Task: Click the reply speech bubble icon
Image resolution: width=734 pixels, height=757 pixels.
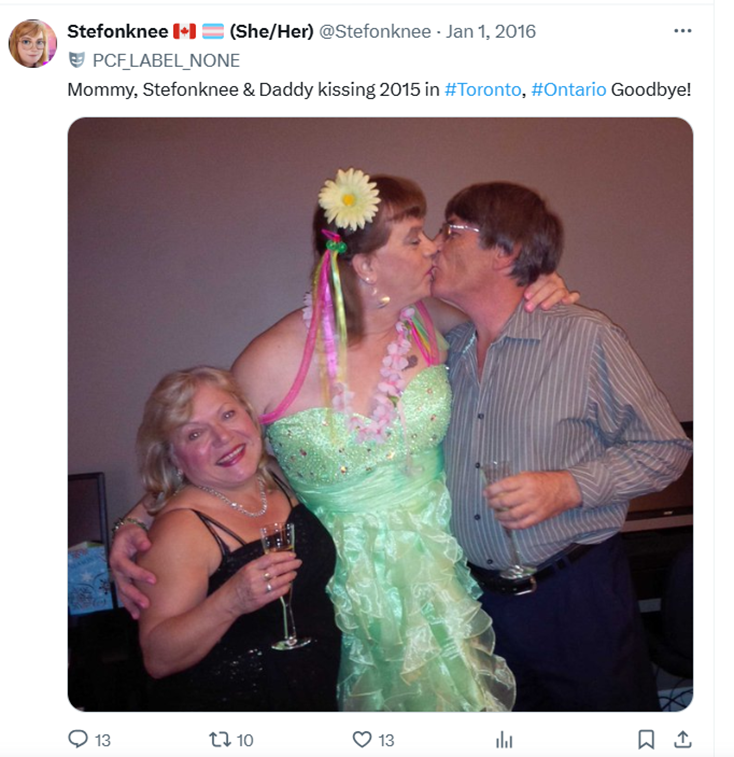Action: point(78,739)
